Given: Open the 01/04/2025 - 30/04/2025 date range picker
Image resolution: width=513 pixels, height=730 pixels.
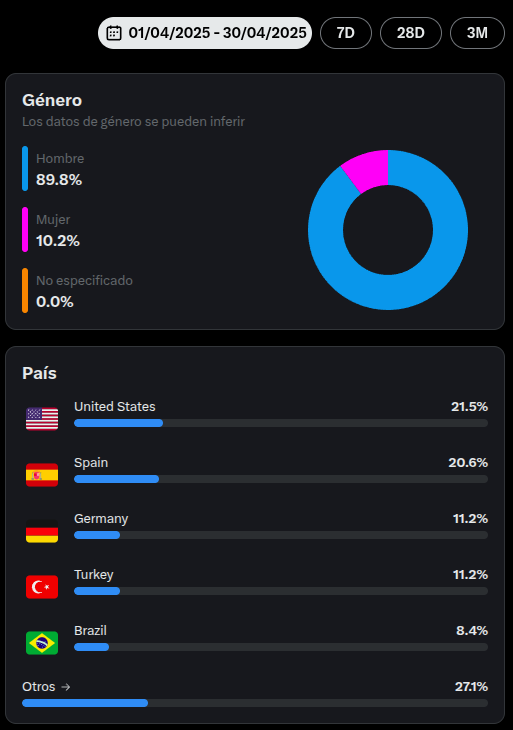Looking at the screenshot, I should [x=205, y=33].
